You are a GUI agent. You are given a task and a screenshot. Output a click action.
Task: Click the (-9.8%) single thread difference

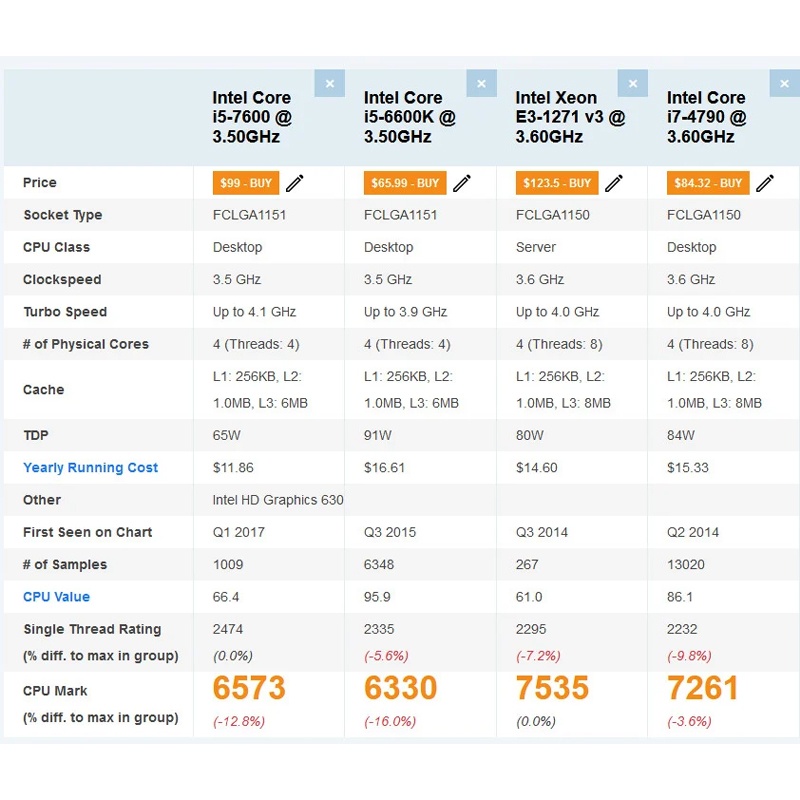tap(689, 656)
